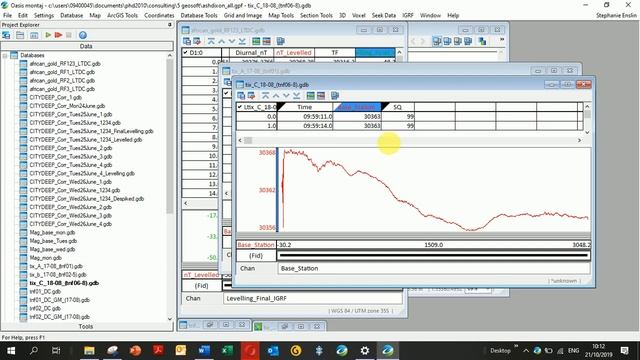
Task: Go to first line in tix_C database window
Action: pos(266,96)
